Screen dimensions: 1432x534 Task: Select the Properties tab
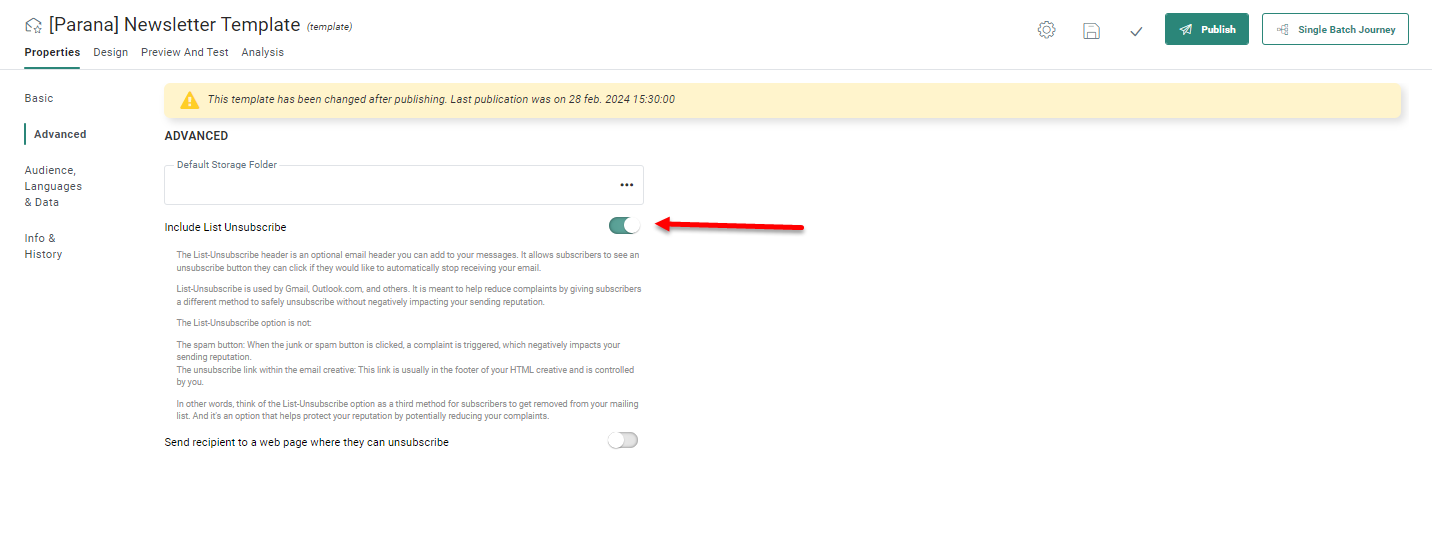tap(52, 52)
